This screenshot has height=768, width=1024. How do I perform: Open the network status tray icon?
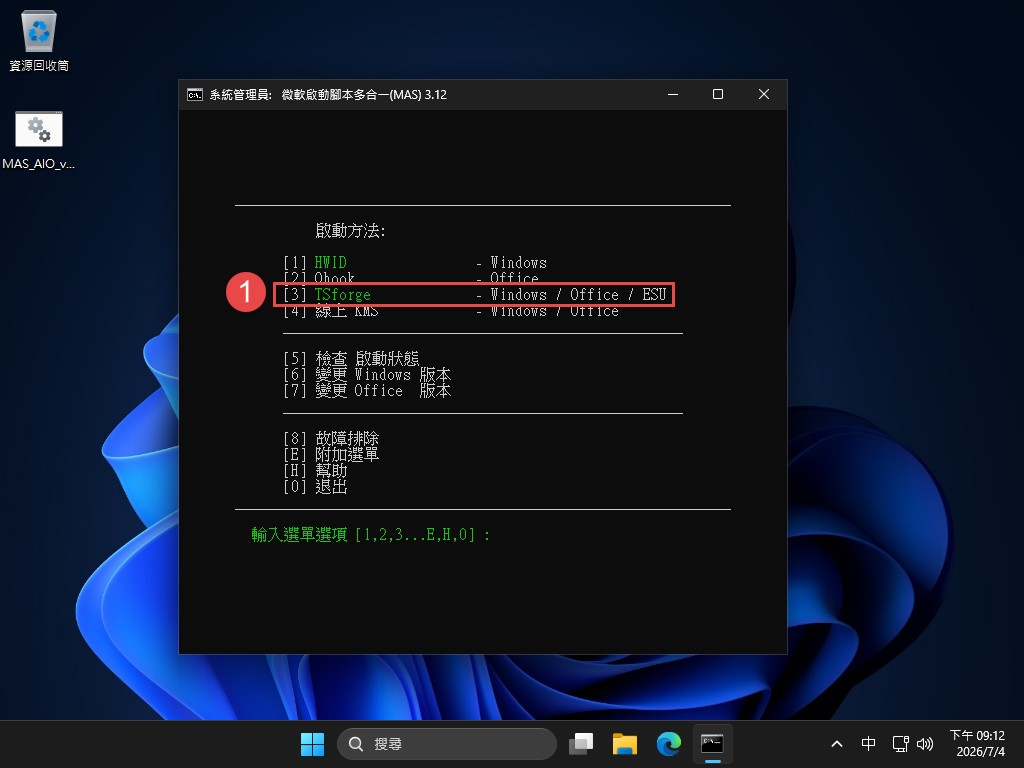901,744
